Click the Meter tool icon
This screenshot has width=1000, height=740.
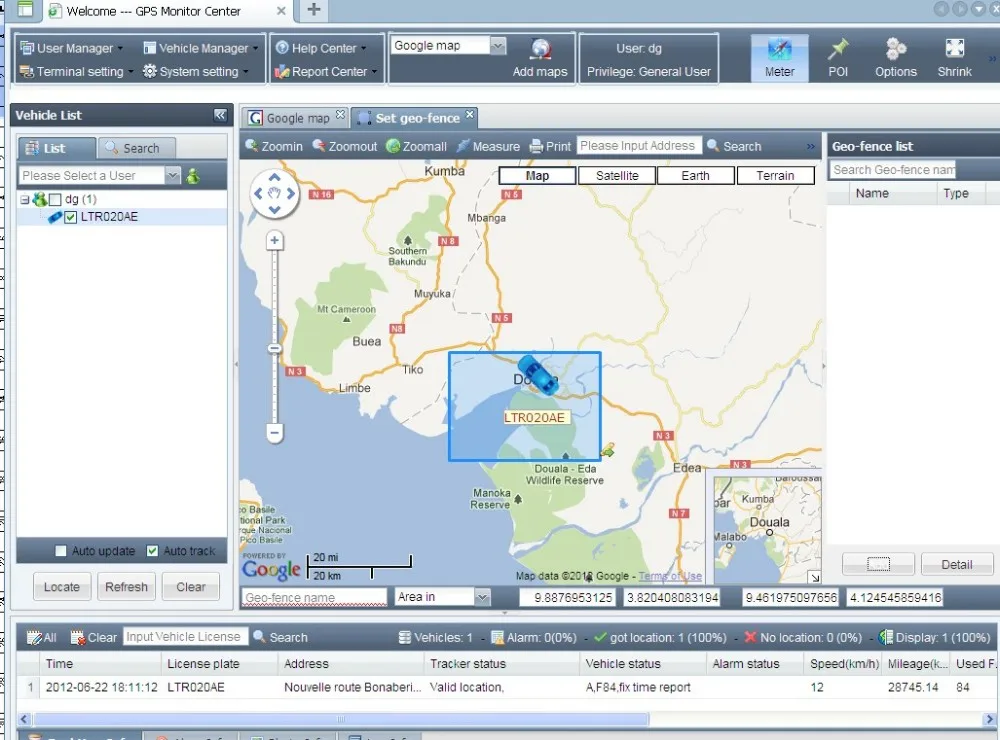(x=779, y=49)
